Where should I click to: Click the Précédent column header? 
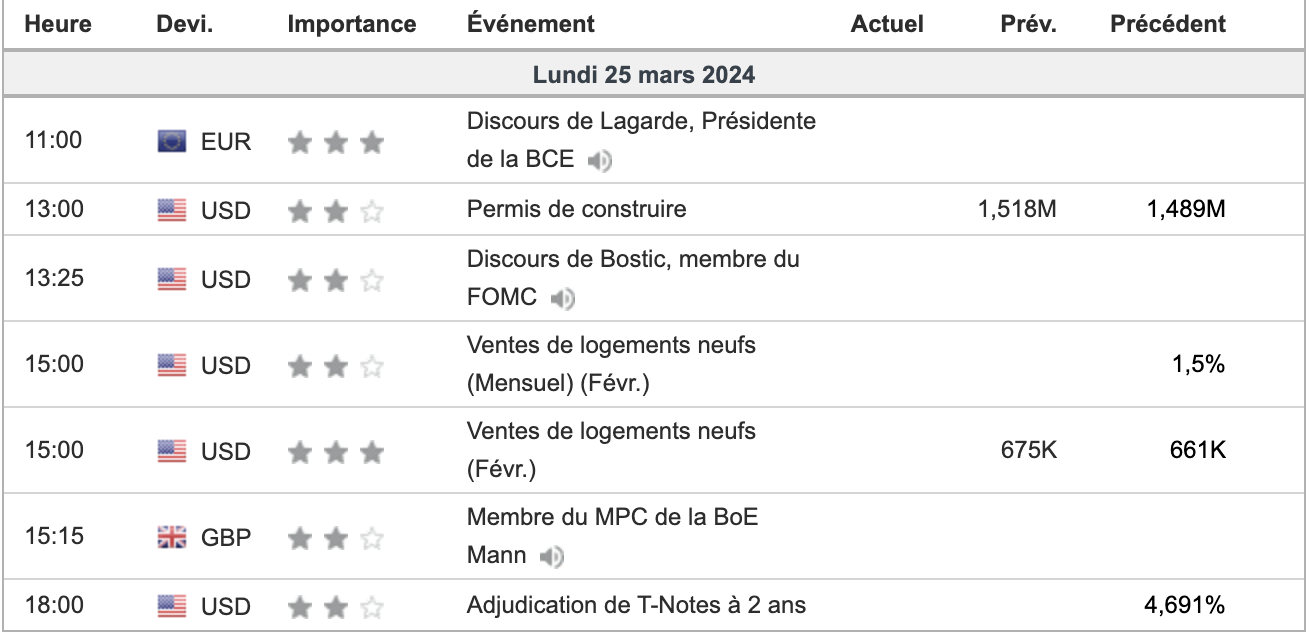(1168, 24)
